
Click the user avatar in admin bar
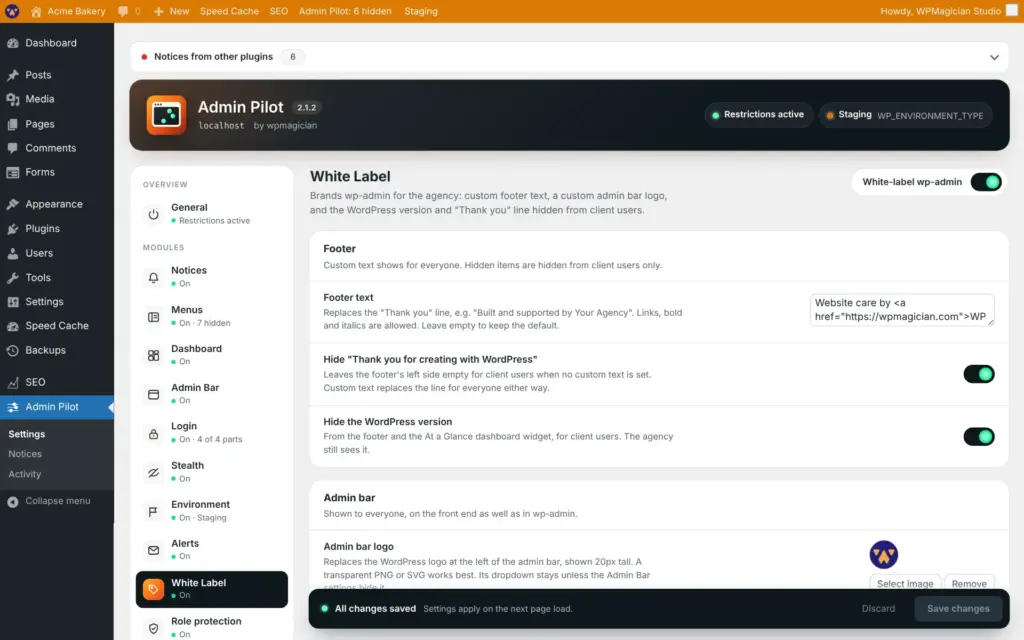click(x=1012, y=11)
